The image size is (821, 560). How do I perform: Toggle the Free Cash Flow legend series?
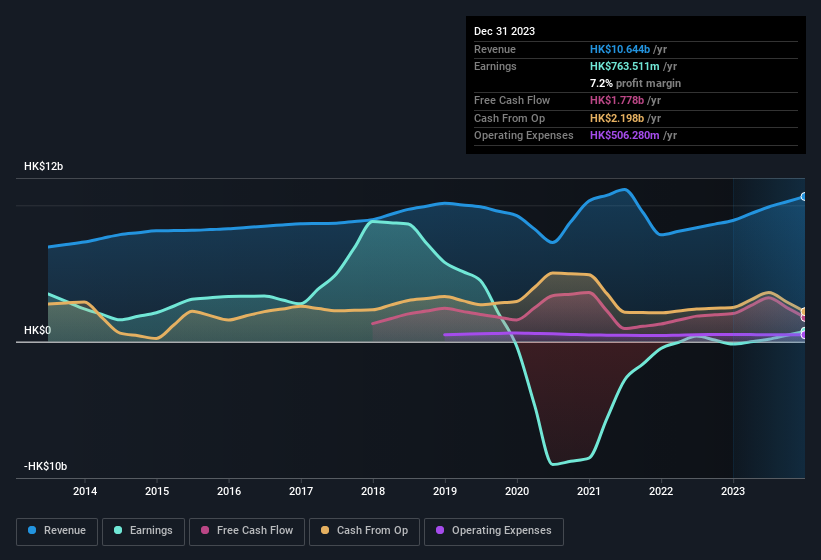(x=247, y=531)
